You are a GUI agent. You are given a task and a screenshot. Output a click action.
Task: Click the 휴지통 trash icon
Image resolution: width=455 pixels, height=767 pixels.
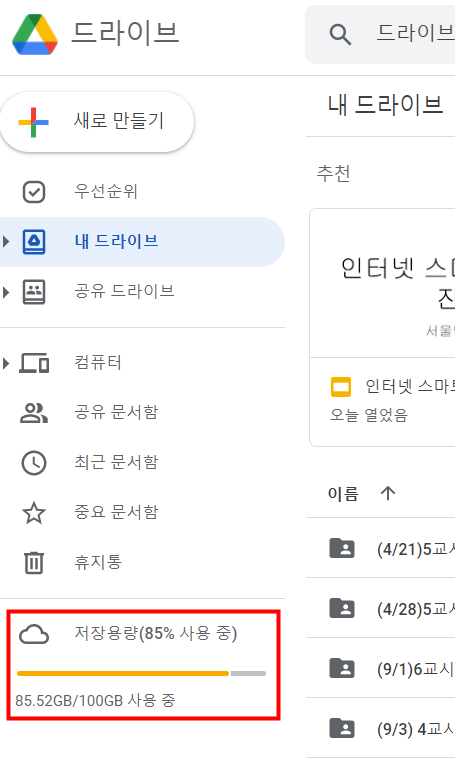pos(34,563)
